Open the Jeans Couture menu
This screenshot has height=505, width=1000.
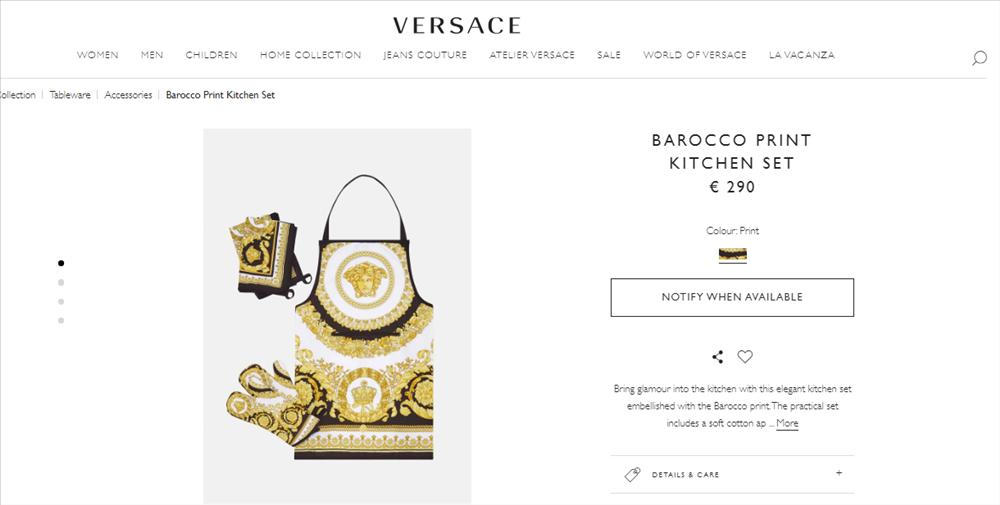tap(425, 55)
